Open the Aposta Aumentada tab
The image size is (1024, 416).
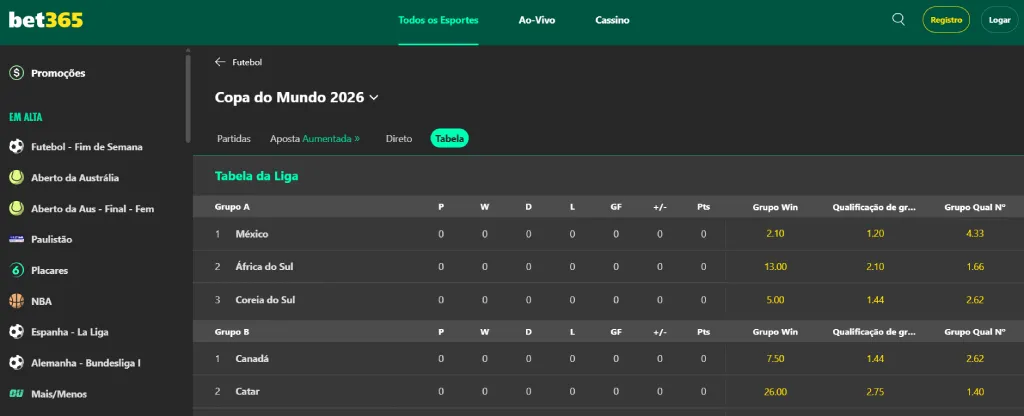(x=315, y=139)
